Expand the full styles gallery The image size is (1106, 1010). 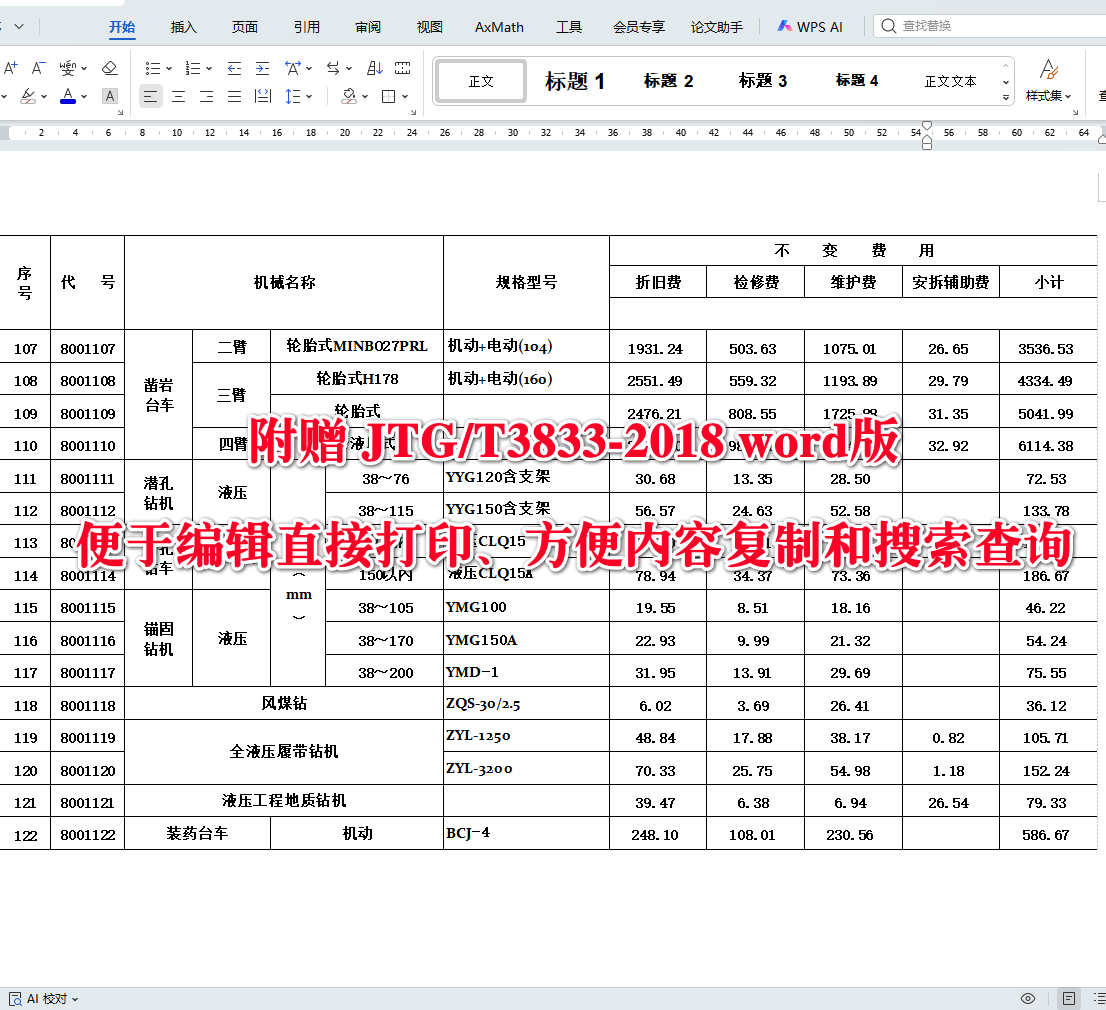pos(1006,97)
